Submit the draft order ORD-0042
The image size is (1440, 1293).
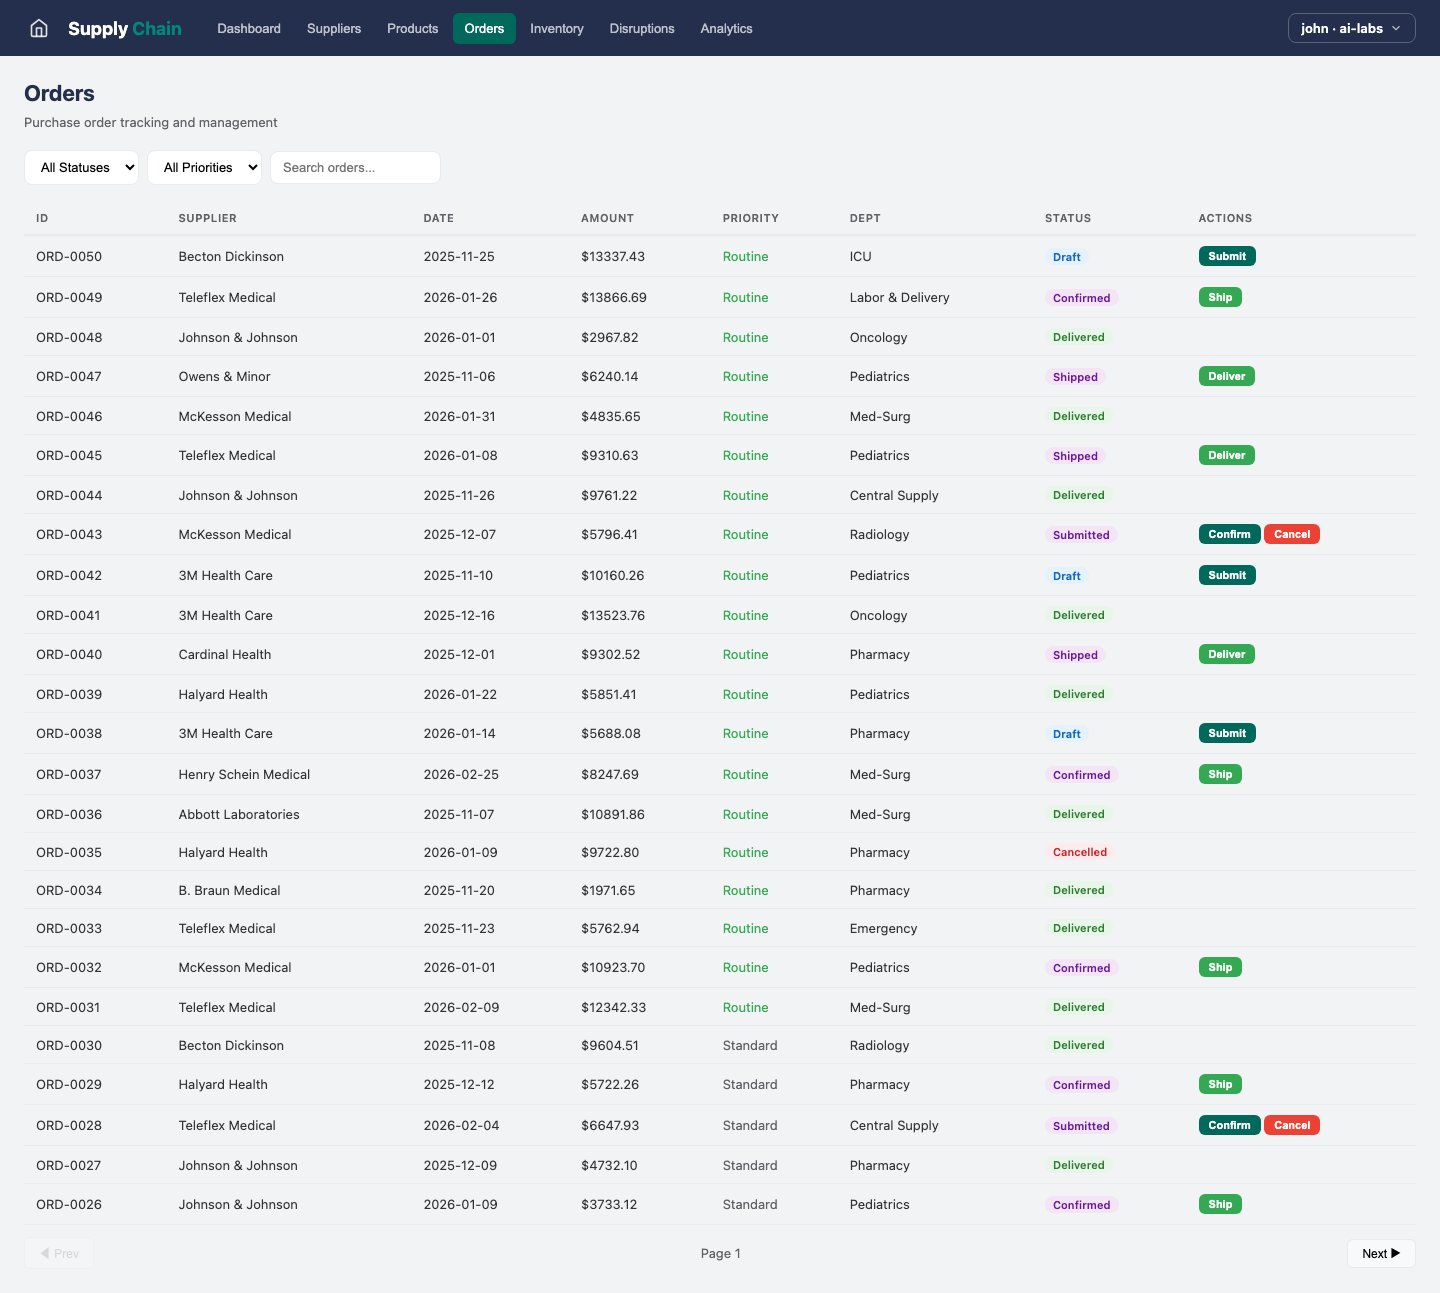click(1227, 575)
